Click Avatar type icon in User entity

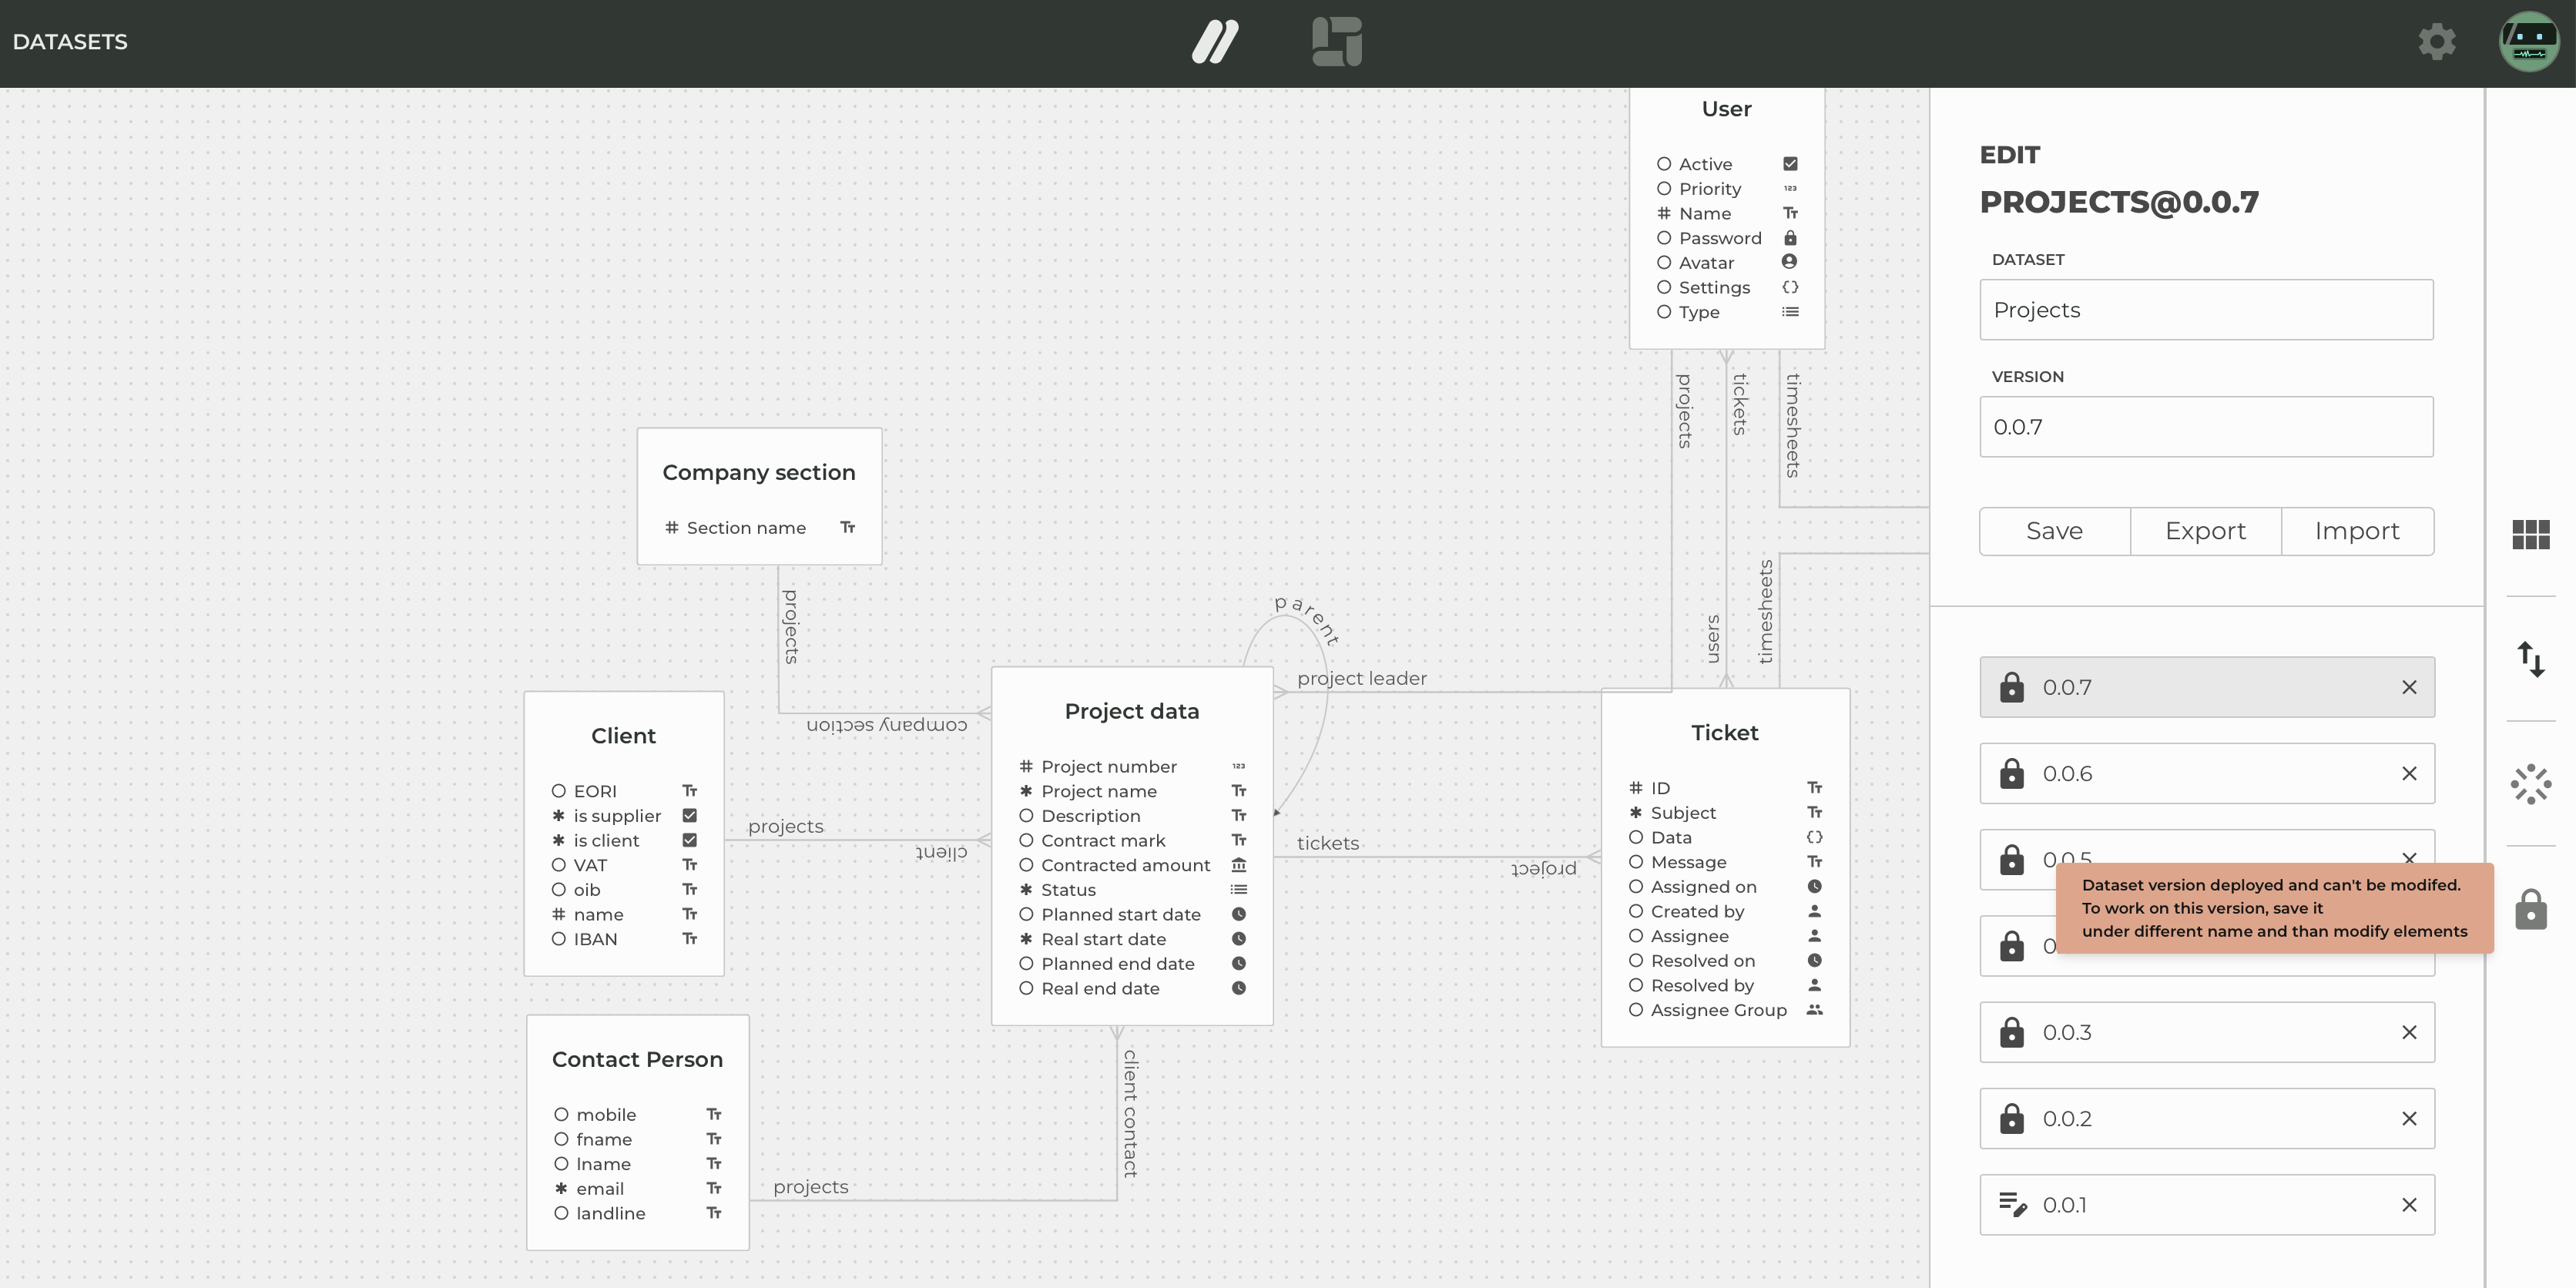tap(1790, 262)
